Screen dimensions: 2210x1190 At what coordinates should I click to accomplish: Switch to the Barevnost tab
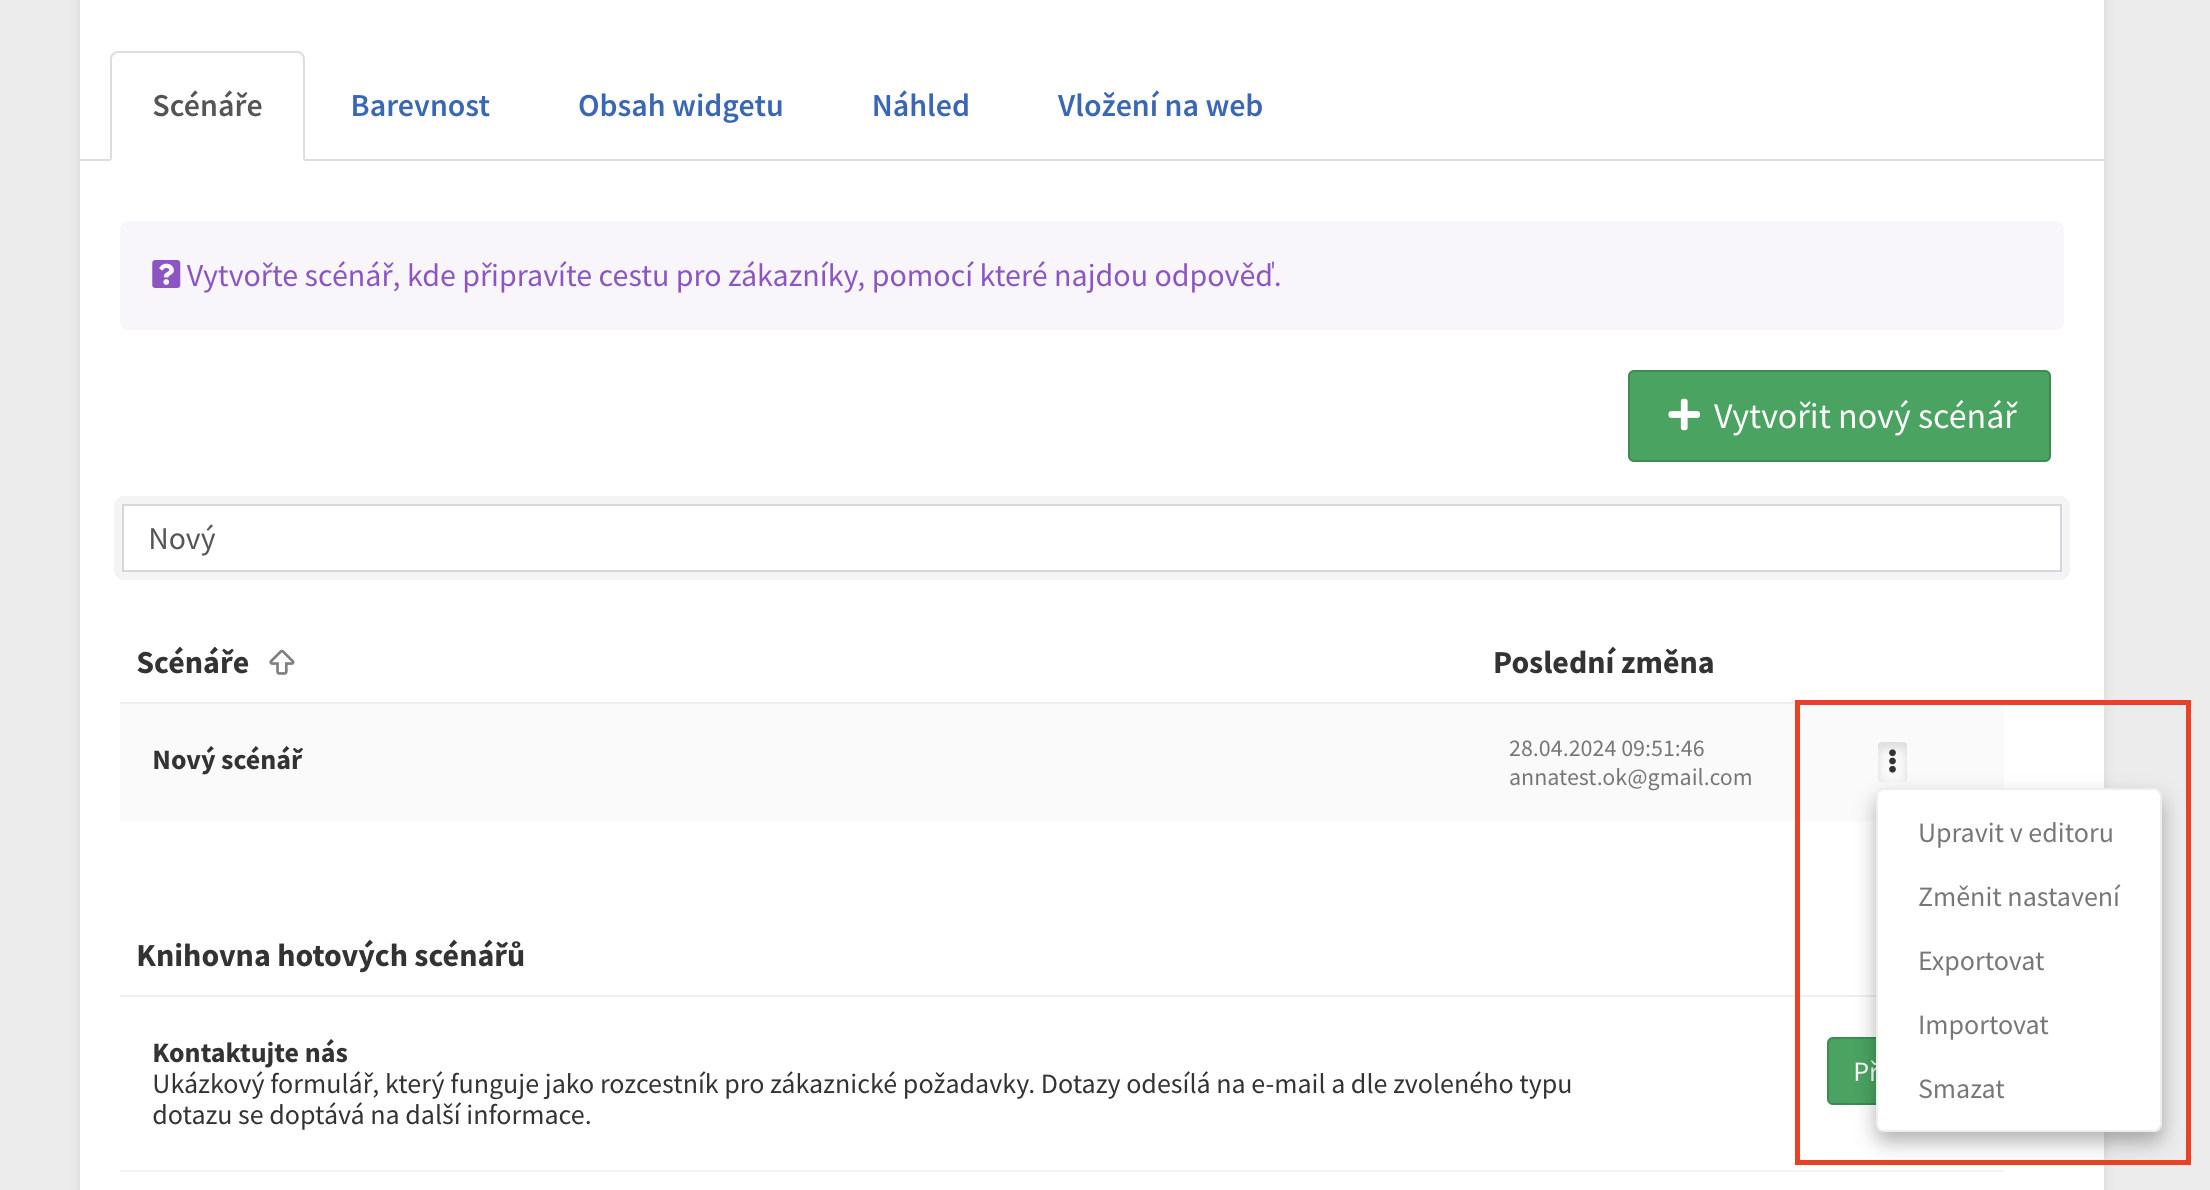[420, 106]
